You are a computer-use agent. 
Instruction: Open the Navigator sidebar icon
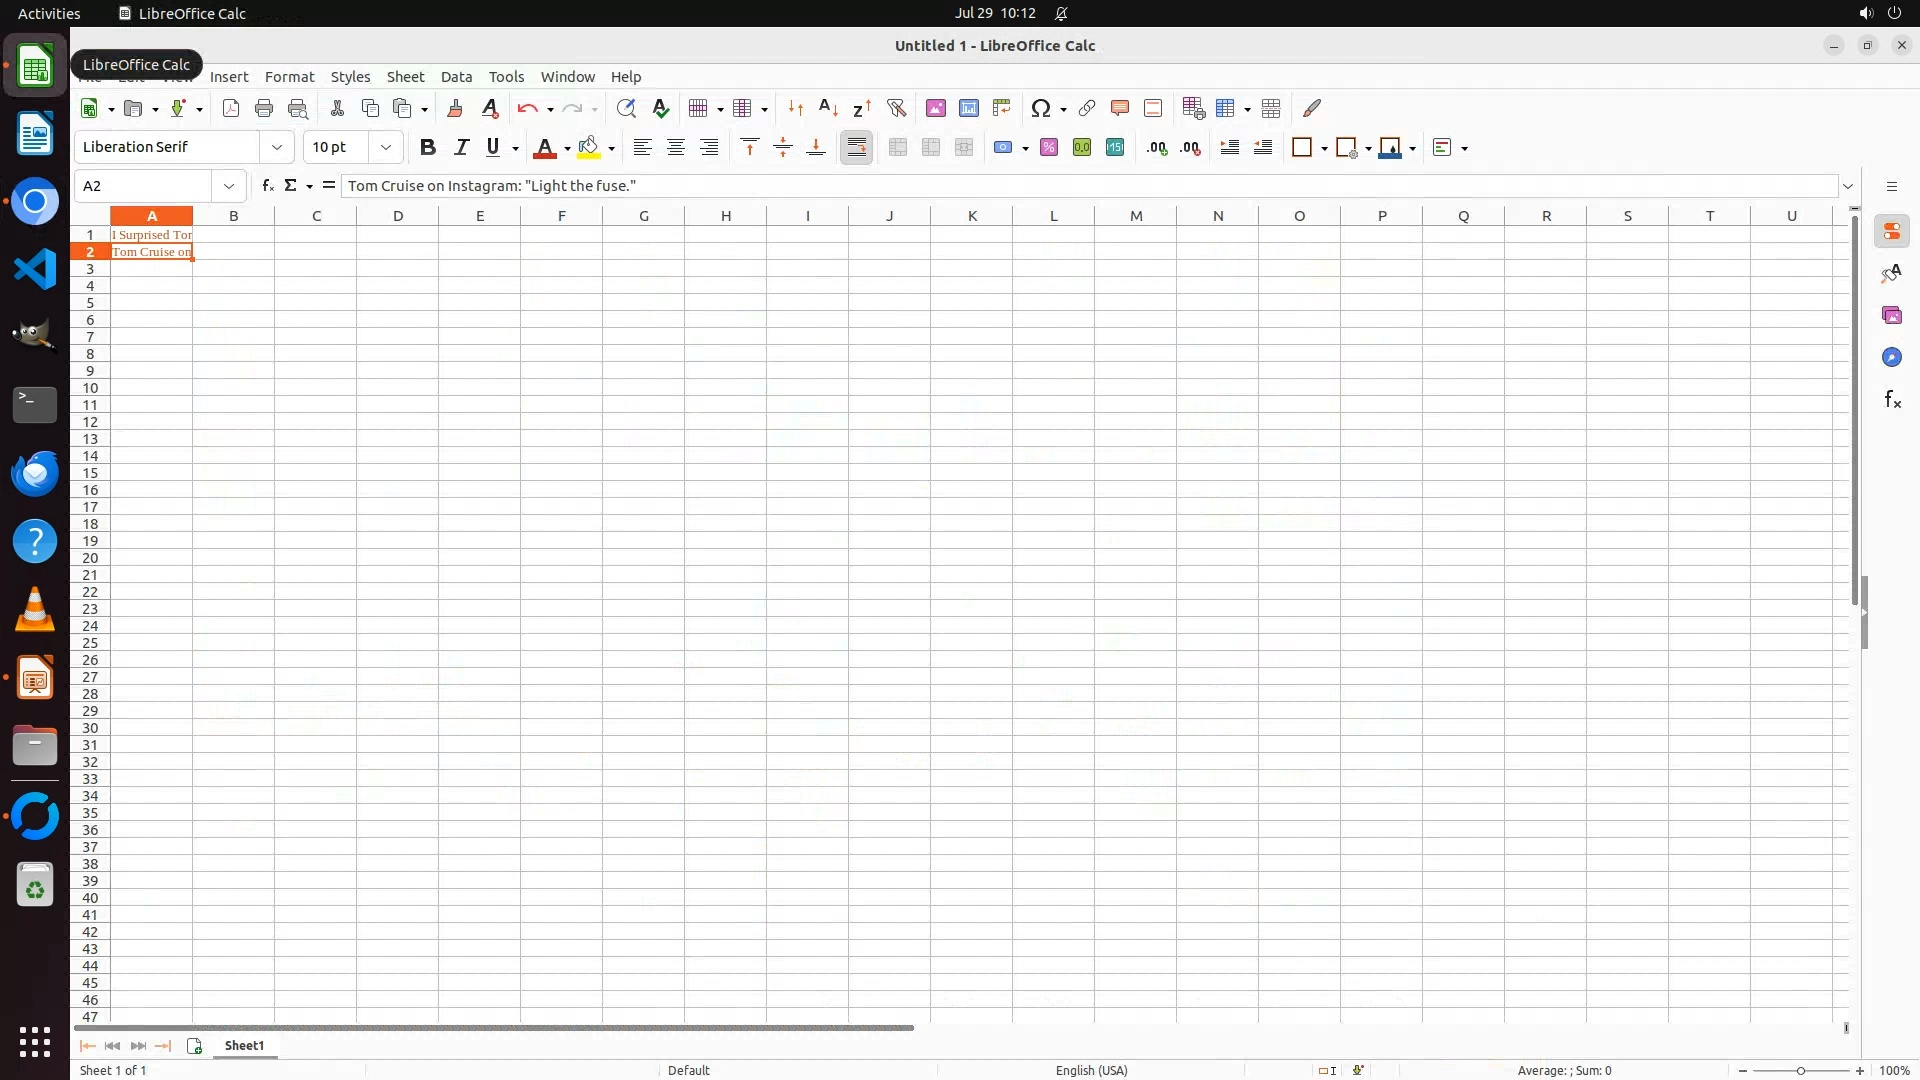click(1891, 358)
